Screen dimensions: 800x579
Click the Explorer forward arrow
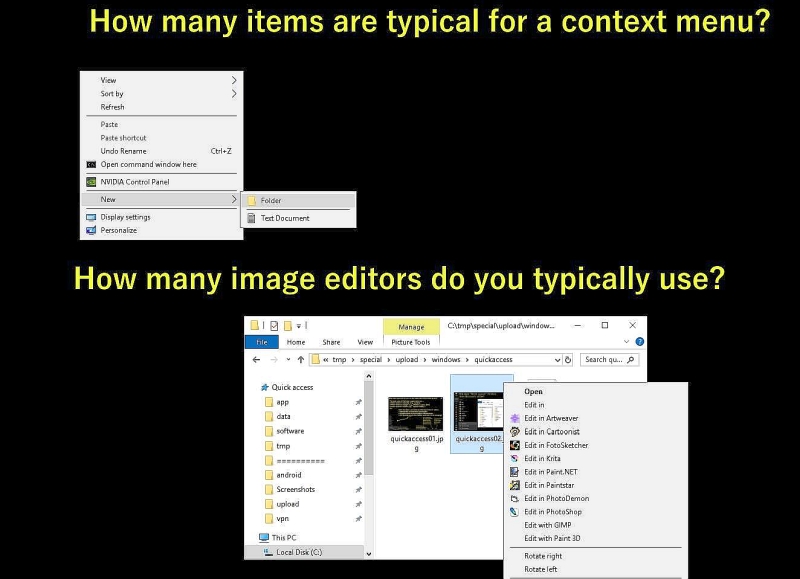(274, 360)
